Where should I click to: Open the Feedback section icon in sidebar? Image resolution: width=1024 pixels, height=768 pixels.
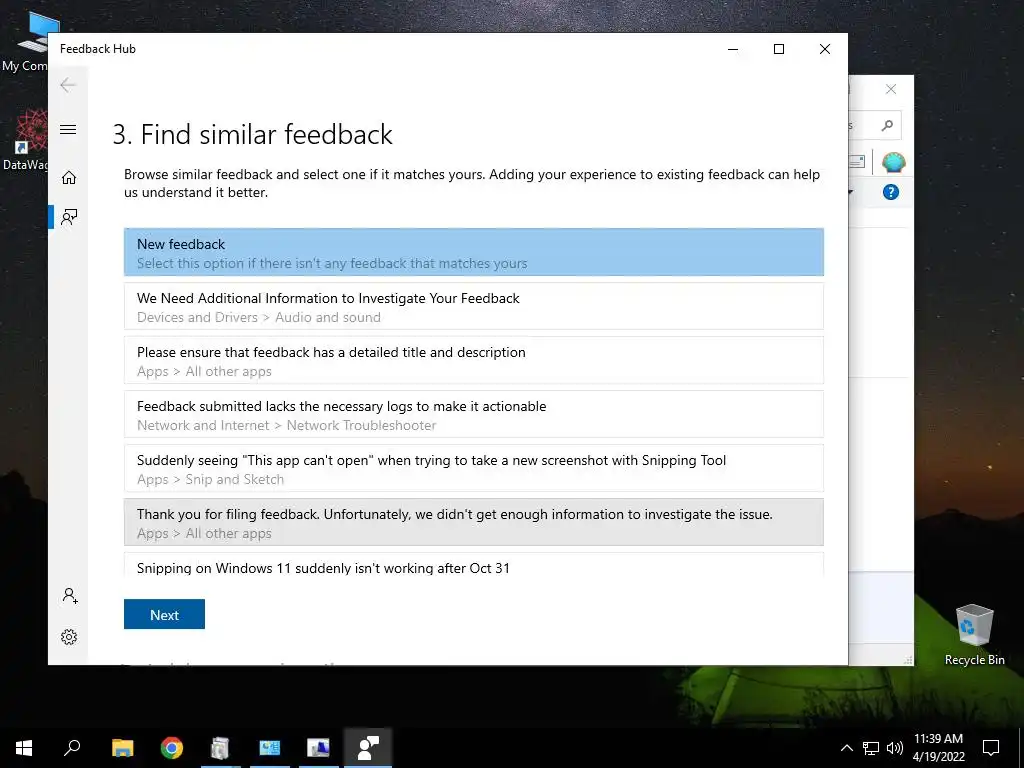pos(69,217)
